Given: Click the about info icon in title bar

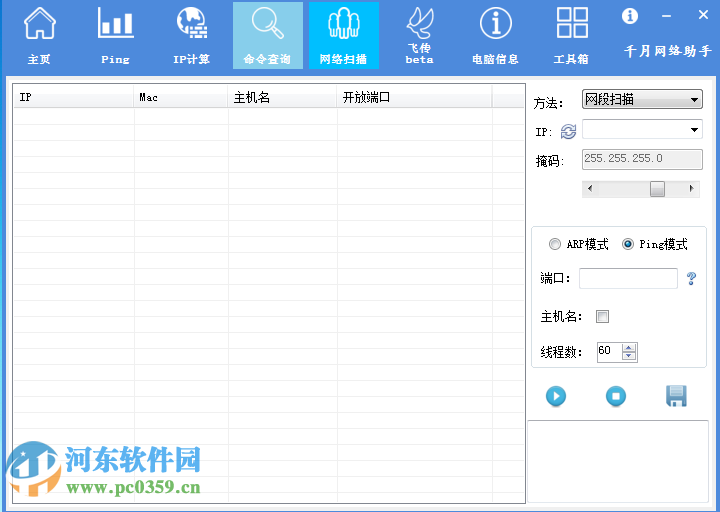Looking at the screenshot, I should [630, 16].
